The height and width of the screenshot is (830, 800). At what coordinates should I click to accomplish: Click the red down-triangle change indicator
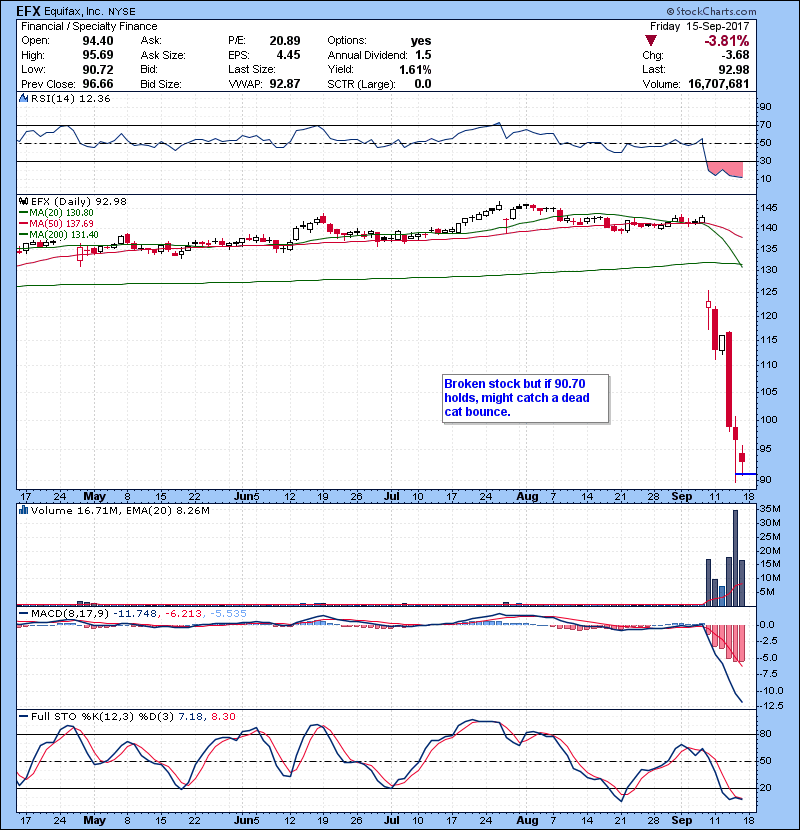tap(651, 41)
